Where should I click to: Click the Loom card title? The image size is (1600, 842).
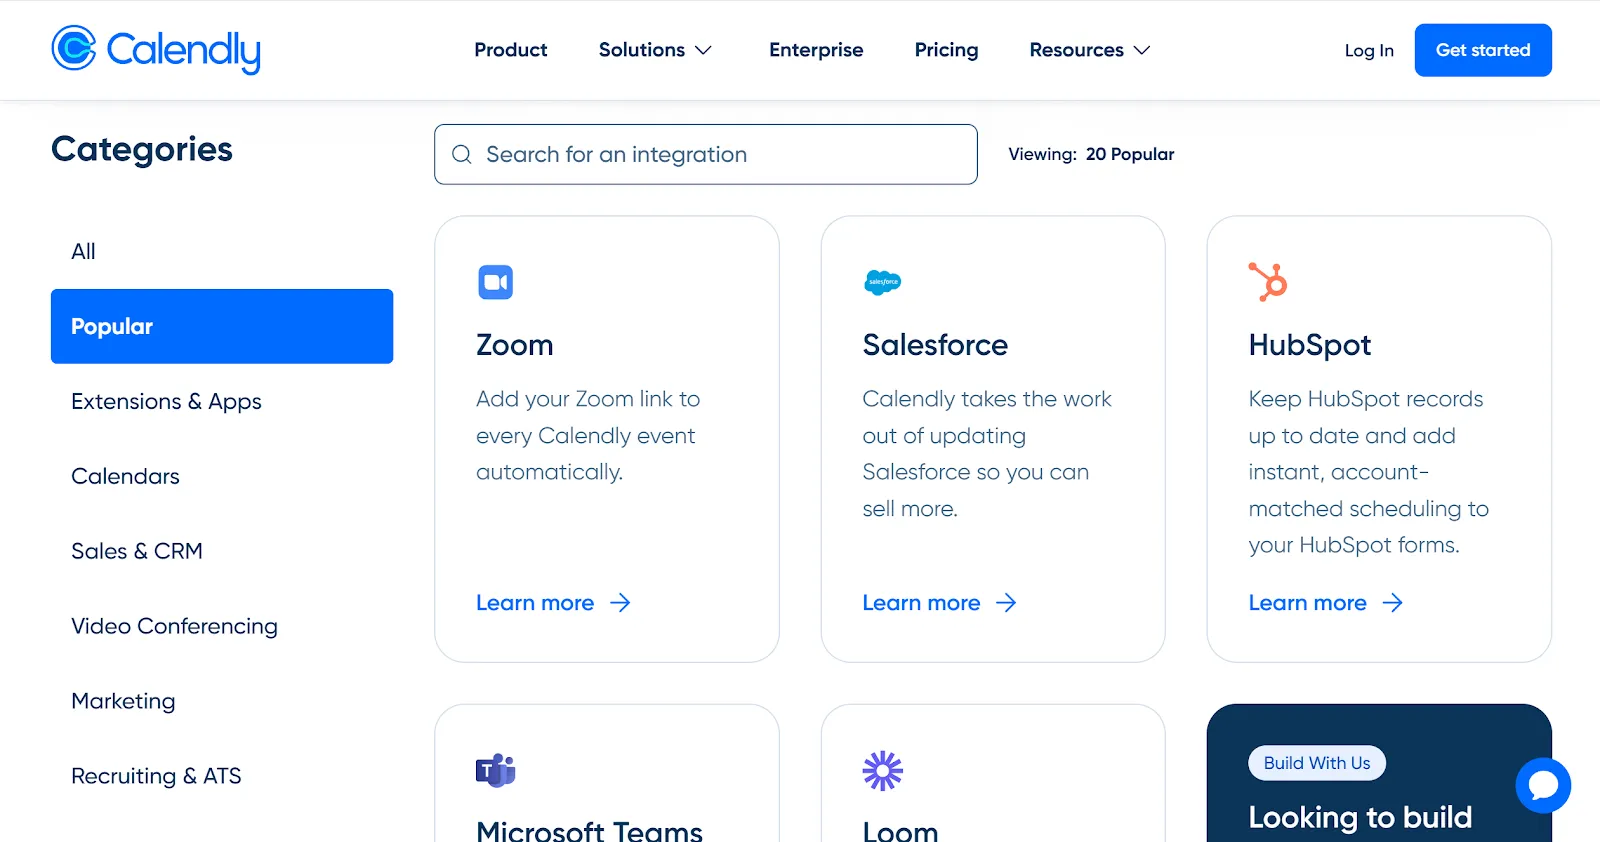(x=900, y=830)
